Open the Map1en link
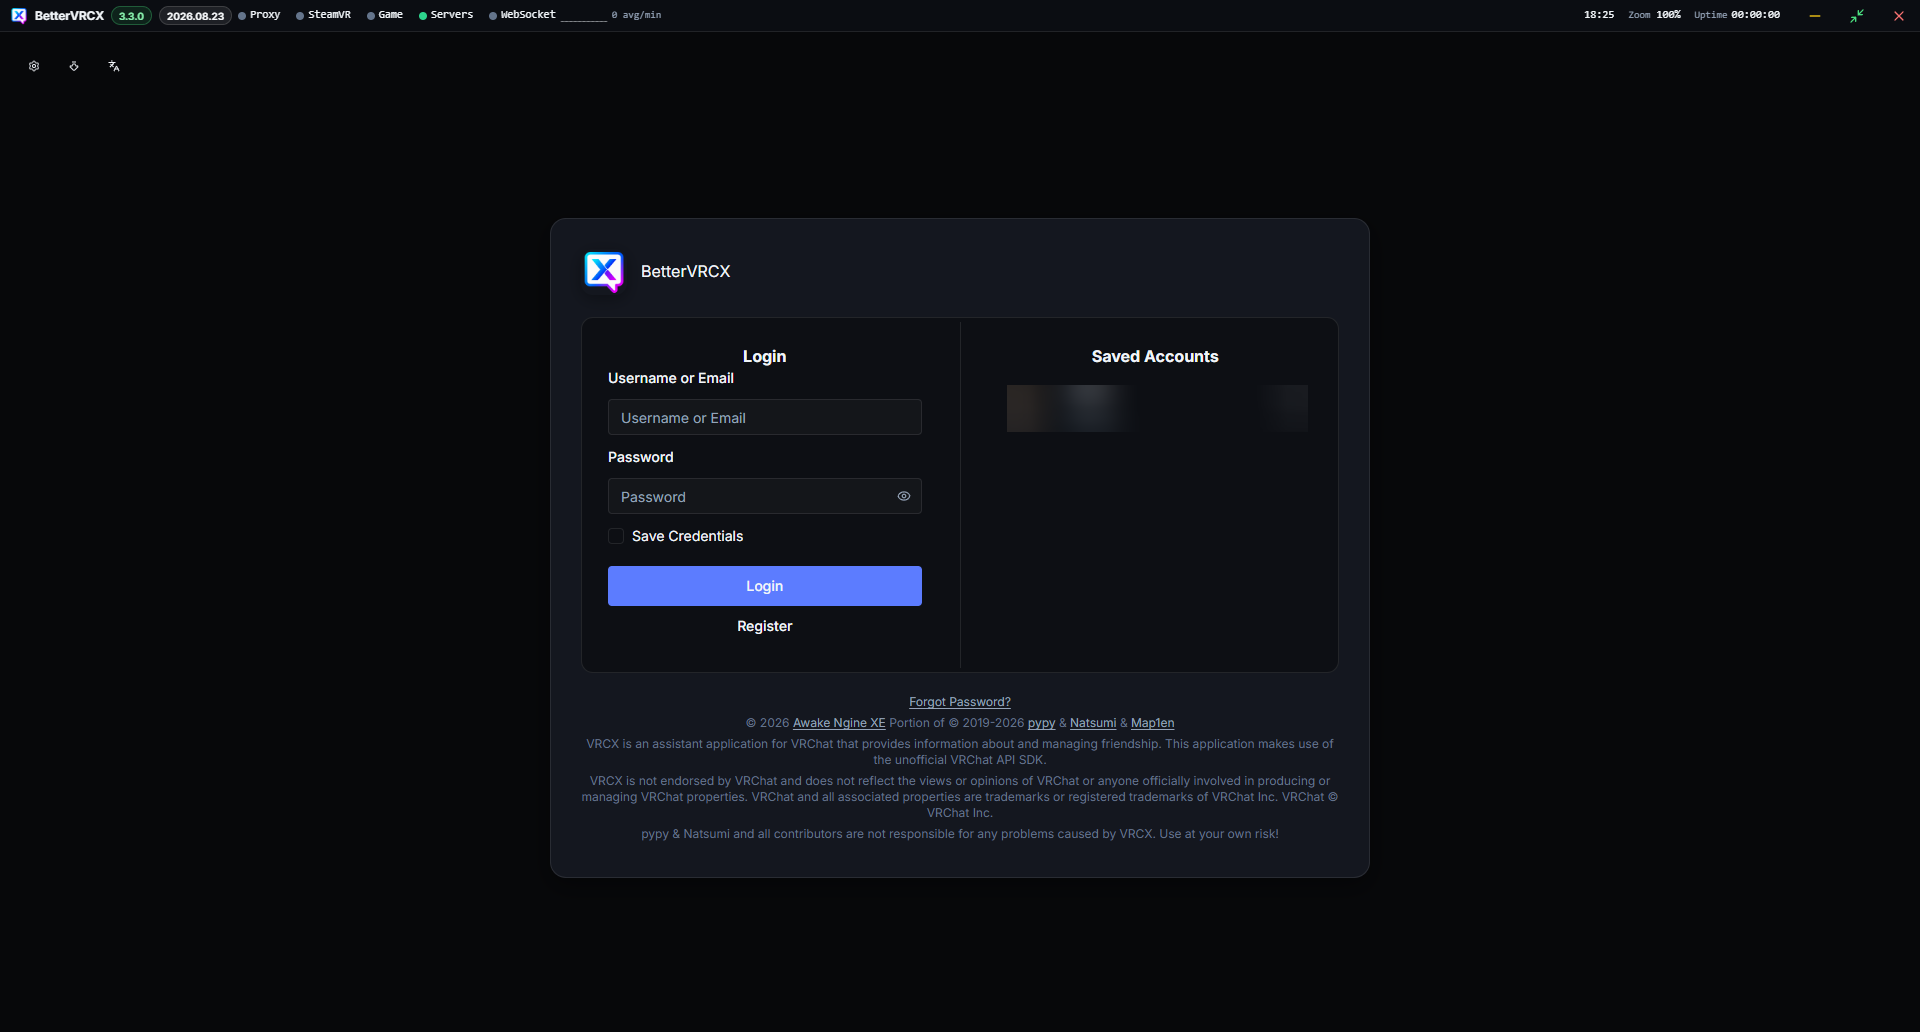The height and width of the screenshot is (1032, 1920). click(x=1152, y=723)
